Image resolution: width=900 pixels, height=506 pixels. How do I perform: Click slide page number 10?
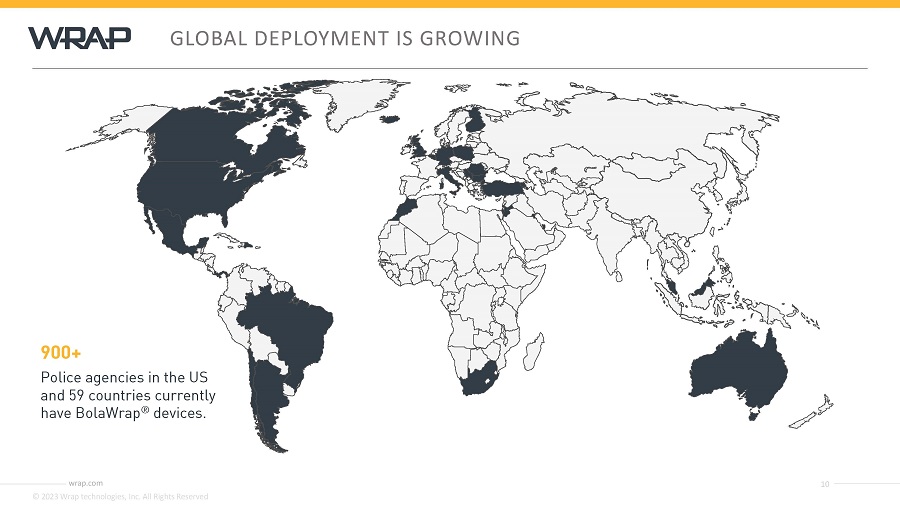825,484
